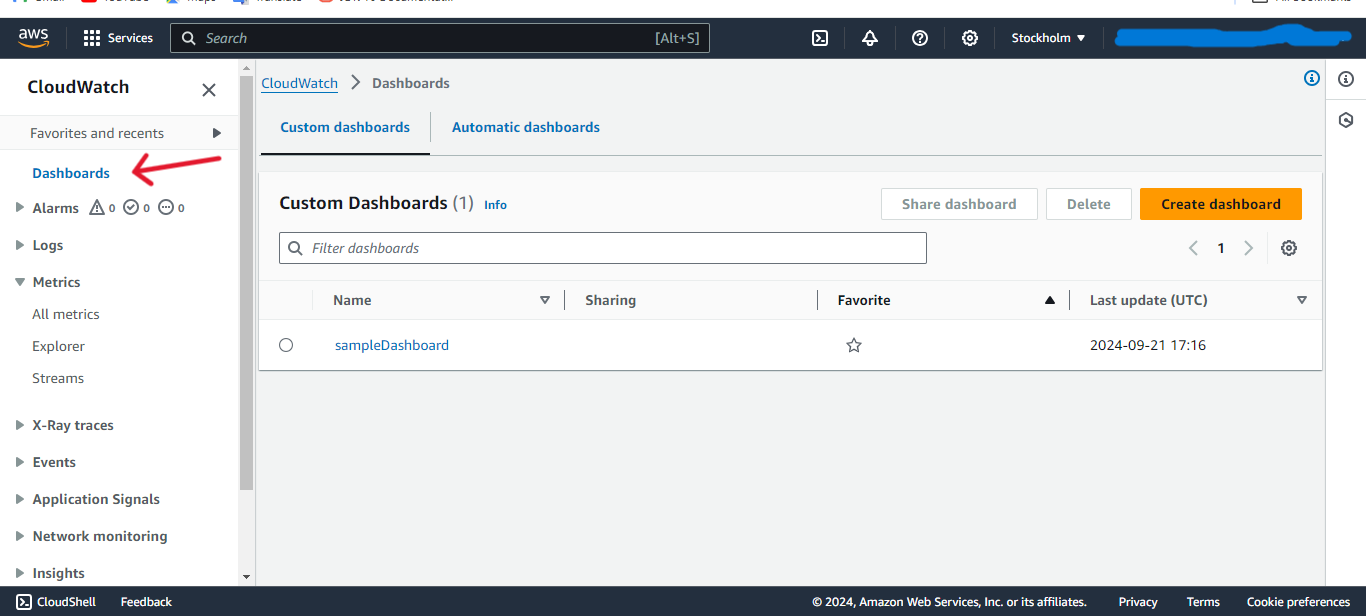The height and width of the screenshot is (616, 1366).
Task: Open Feedback in the footer
Action: (x=146, y=602)
